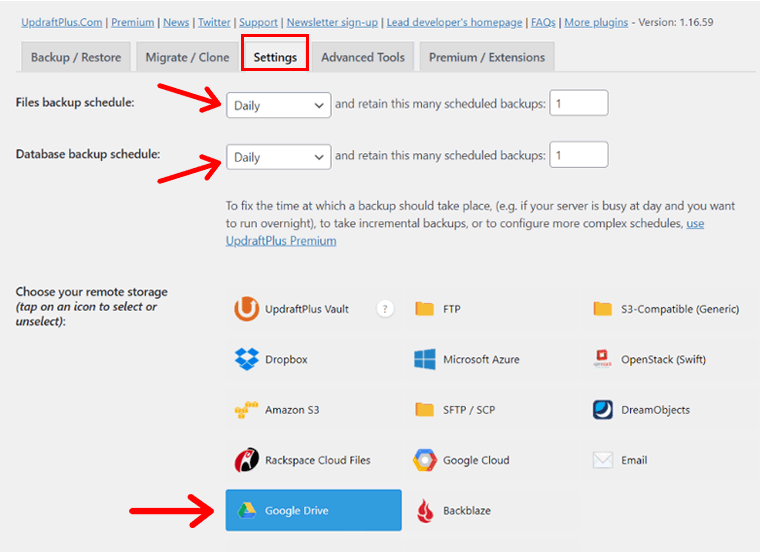
Task: Choose the SFTP / SCP folder icon
Action: pyautogui.click(x=425, y=410)
